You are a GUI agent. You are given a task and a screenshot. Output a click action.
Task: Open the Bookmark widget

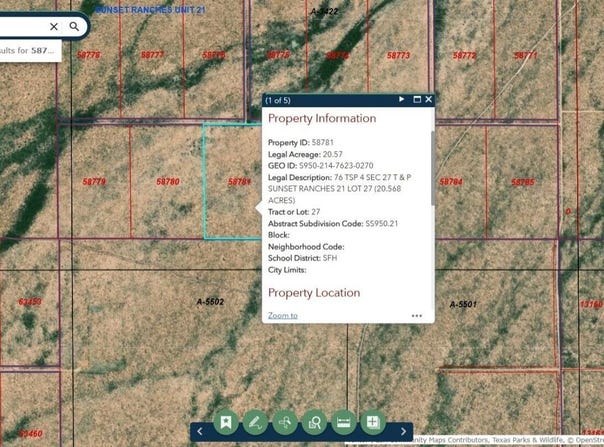(226, 422)
